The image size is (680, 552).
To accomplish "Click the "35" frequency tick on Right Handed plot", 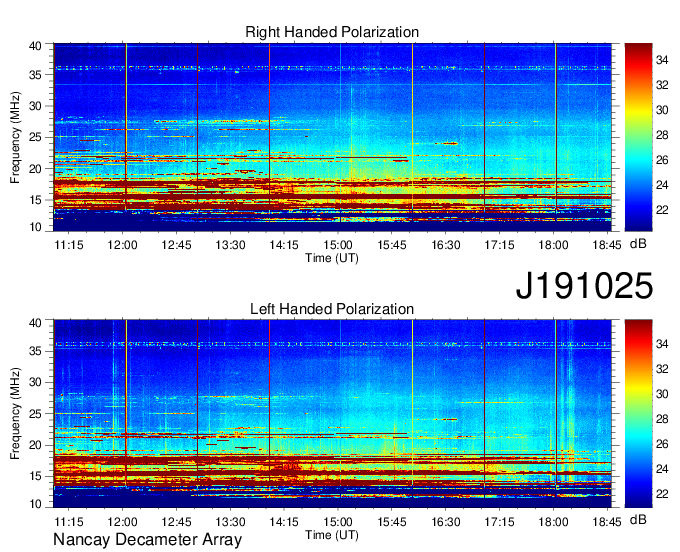I will pyautogui.click(x=35, y=75).
